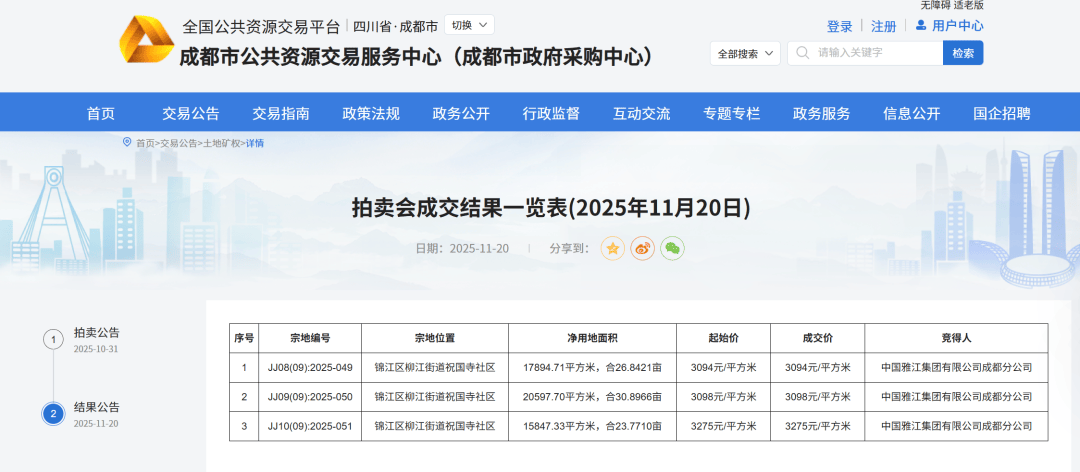The width and height of the screenshot is (1080, 472).
Task: Open 国企招聘 navigation item
Action: pyautogui.click(x=1001, y=113)
